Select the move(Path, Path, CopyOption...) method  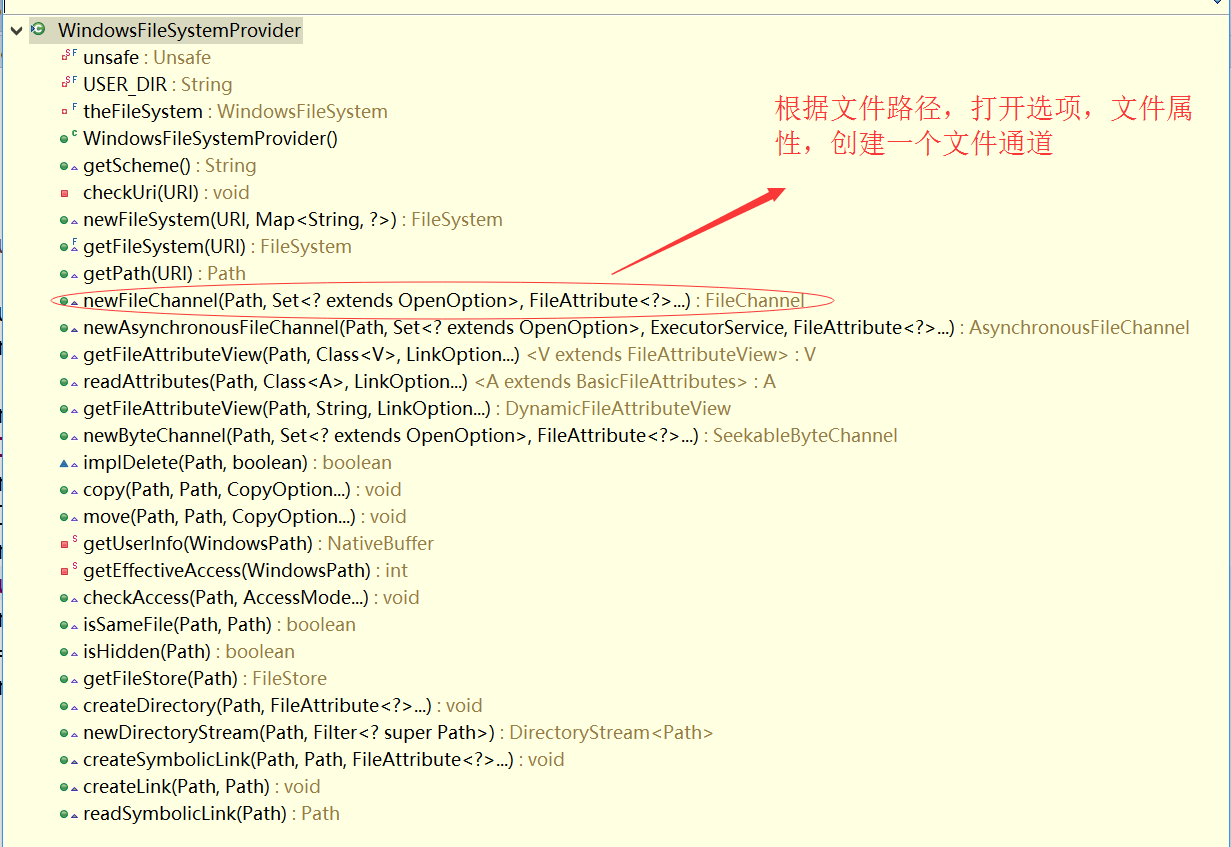(245, 517)
